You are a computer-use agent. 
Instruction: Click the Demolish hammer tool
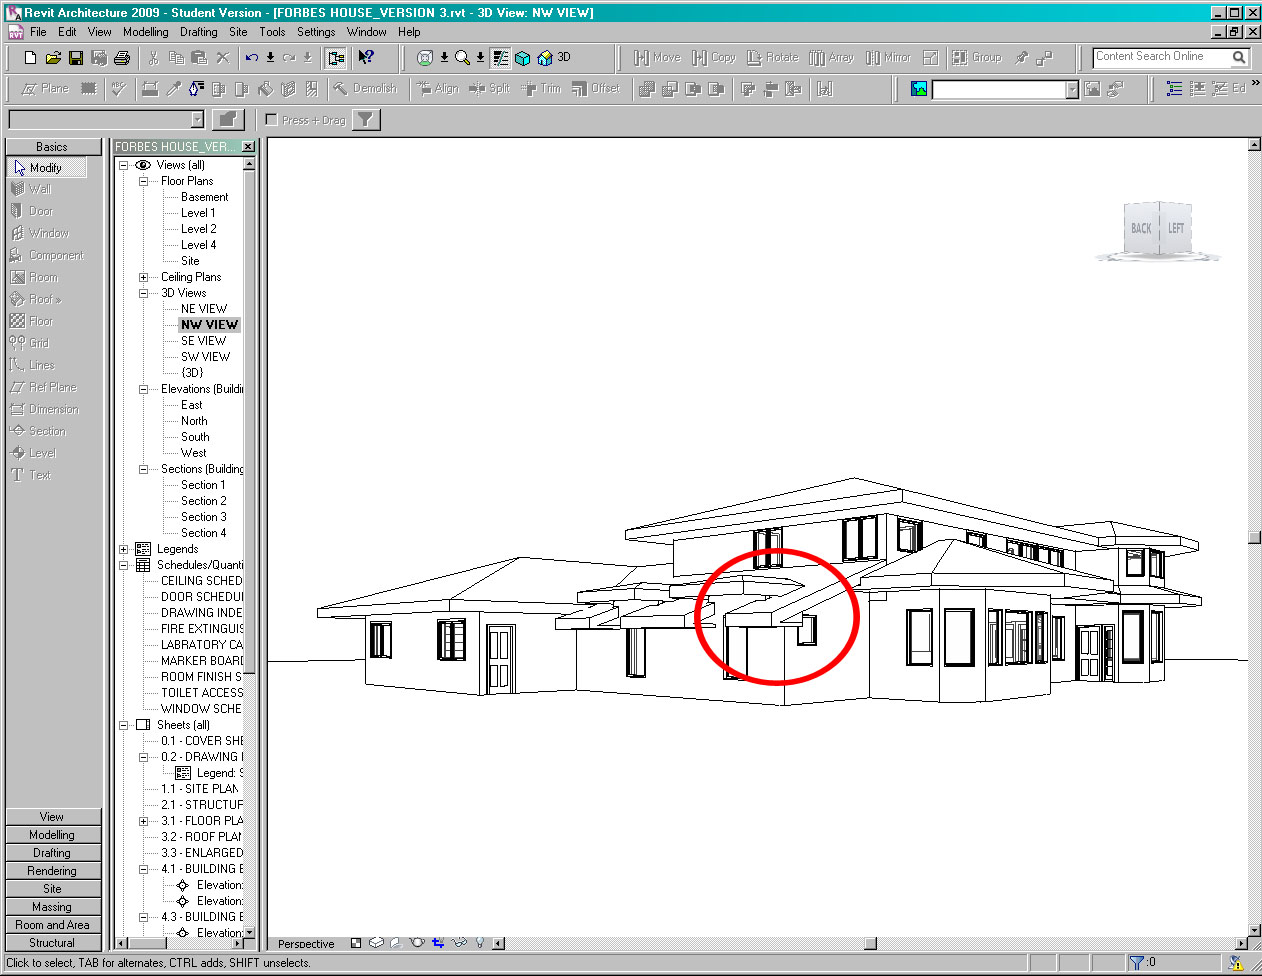(365, 89)
